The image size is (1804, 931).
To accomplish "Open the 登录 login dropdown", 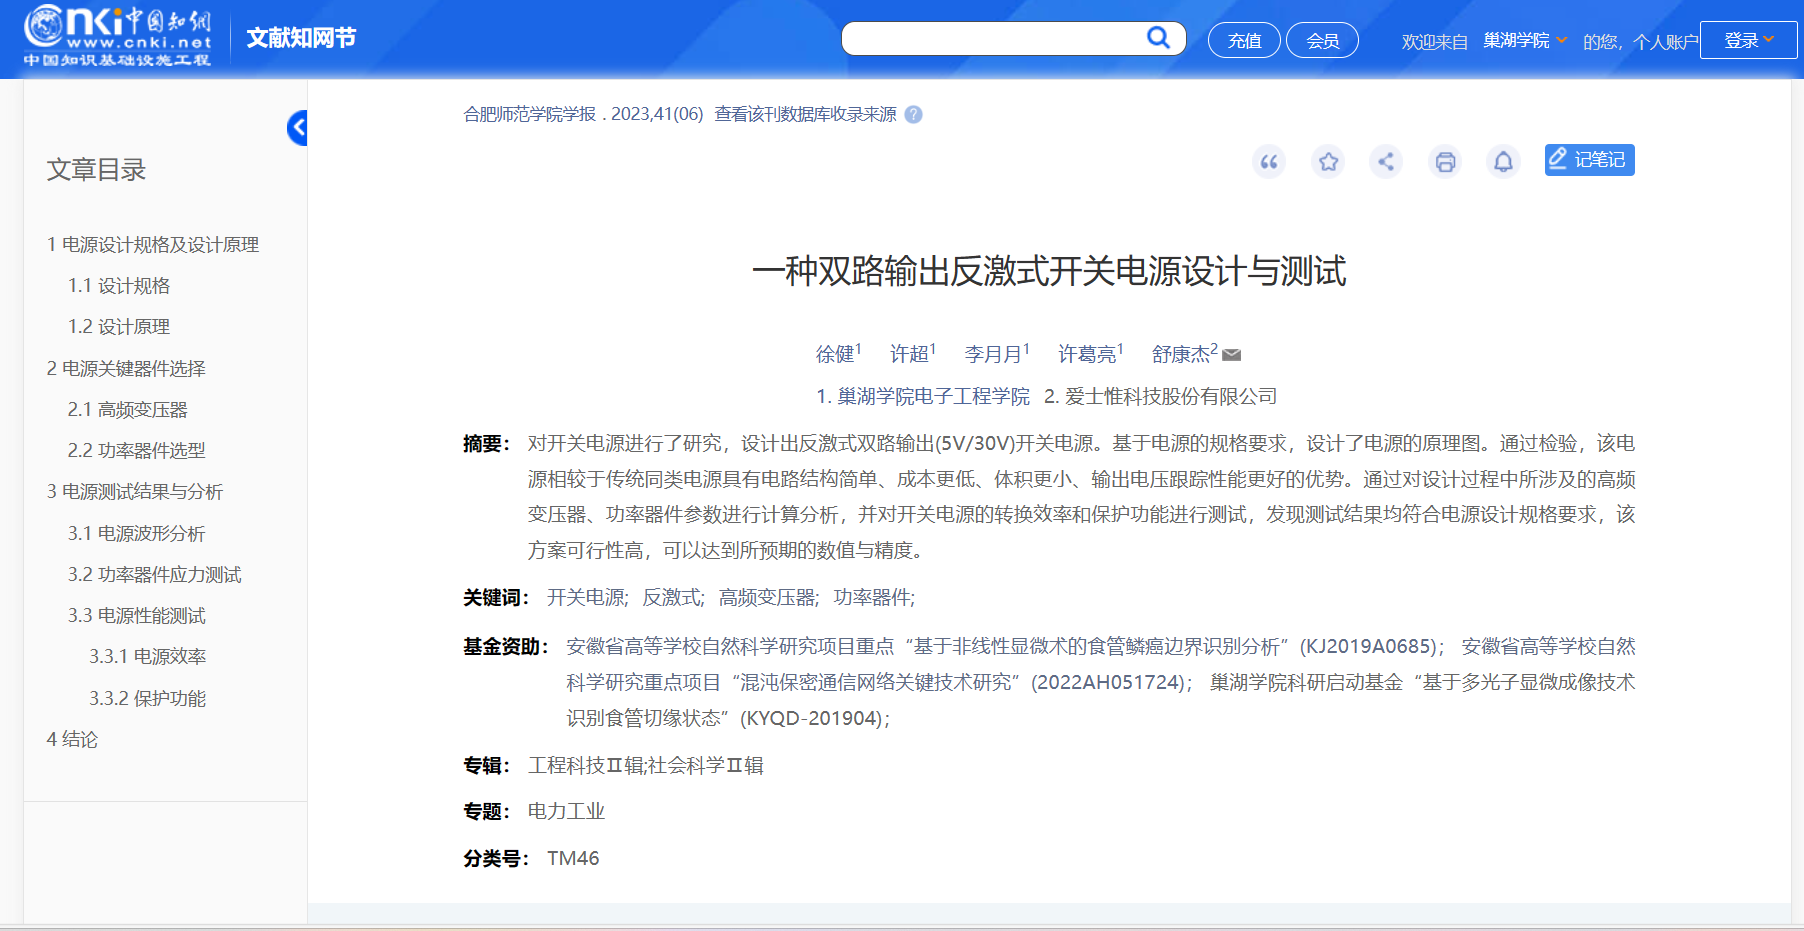I will pyautogui.click(x=1748, y=40).
